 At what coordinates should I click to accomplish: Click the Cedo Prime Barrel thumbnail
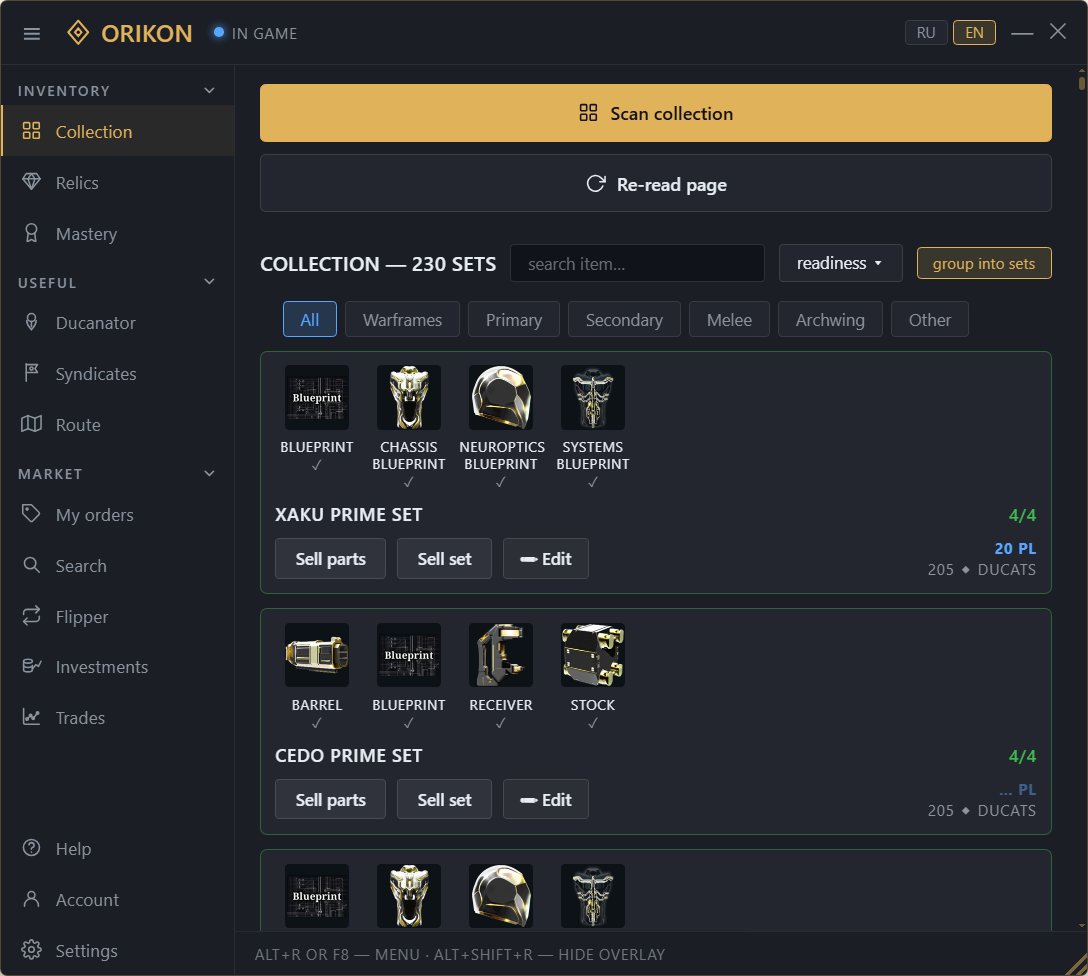[317, 655]
